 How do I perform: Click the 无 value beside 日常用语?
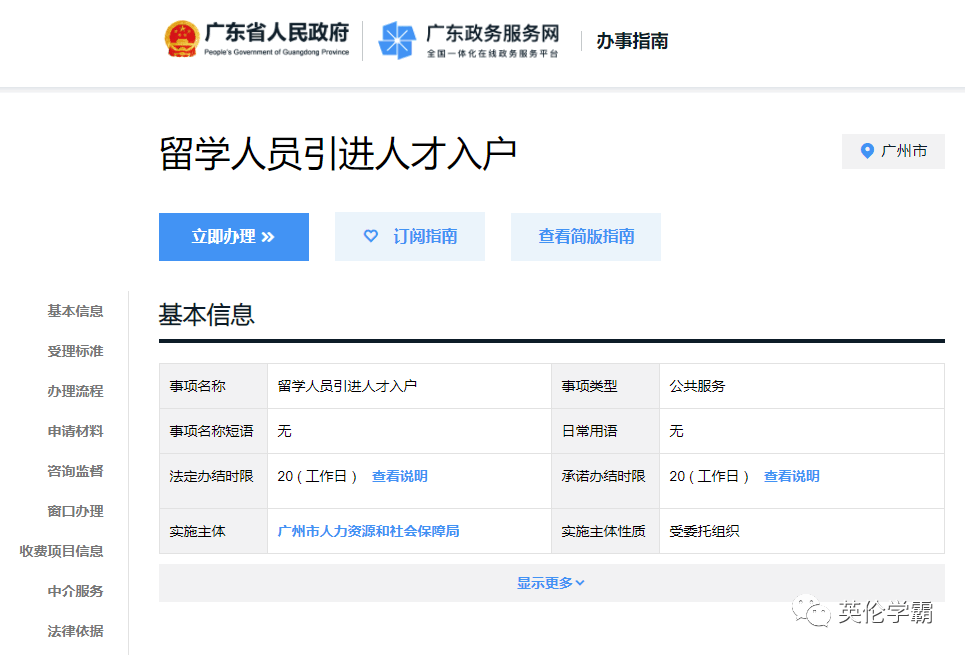pyautogui.click(x=676, y=432)
